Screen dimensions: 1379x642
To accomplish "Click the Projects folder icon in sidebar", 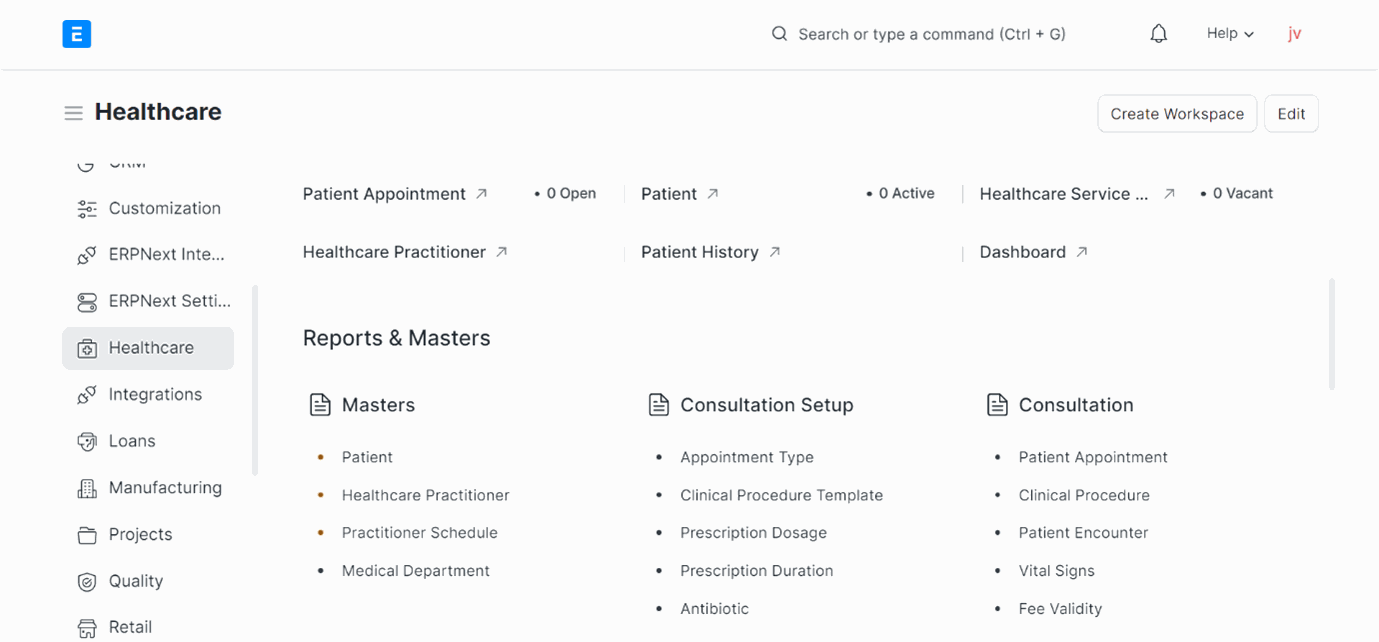I will pyautogui.click(x=87, y=535).
